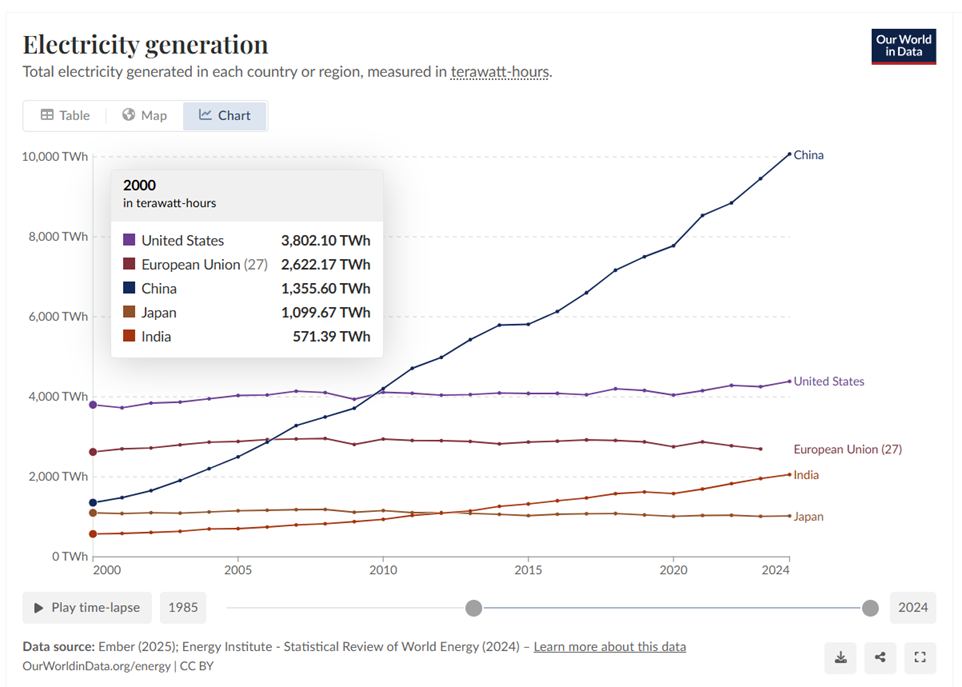Screen dimensions: 962x687
Task: Click the share icon button
Action: pos(880,658)
